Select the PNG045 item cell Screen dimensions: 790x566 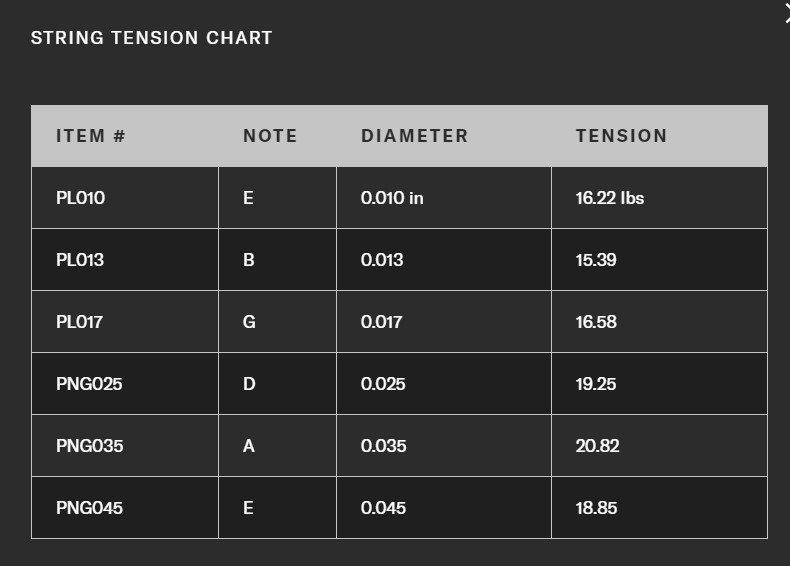(x=90, y=508)
